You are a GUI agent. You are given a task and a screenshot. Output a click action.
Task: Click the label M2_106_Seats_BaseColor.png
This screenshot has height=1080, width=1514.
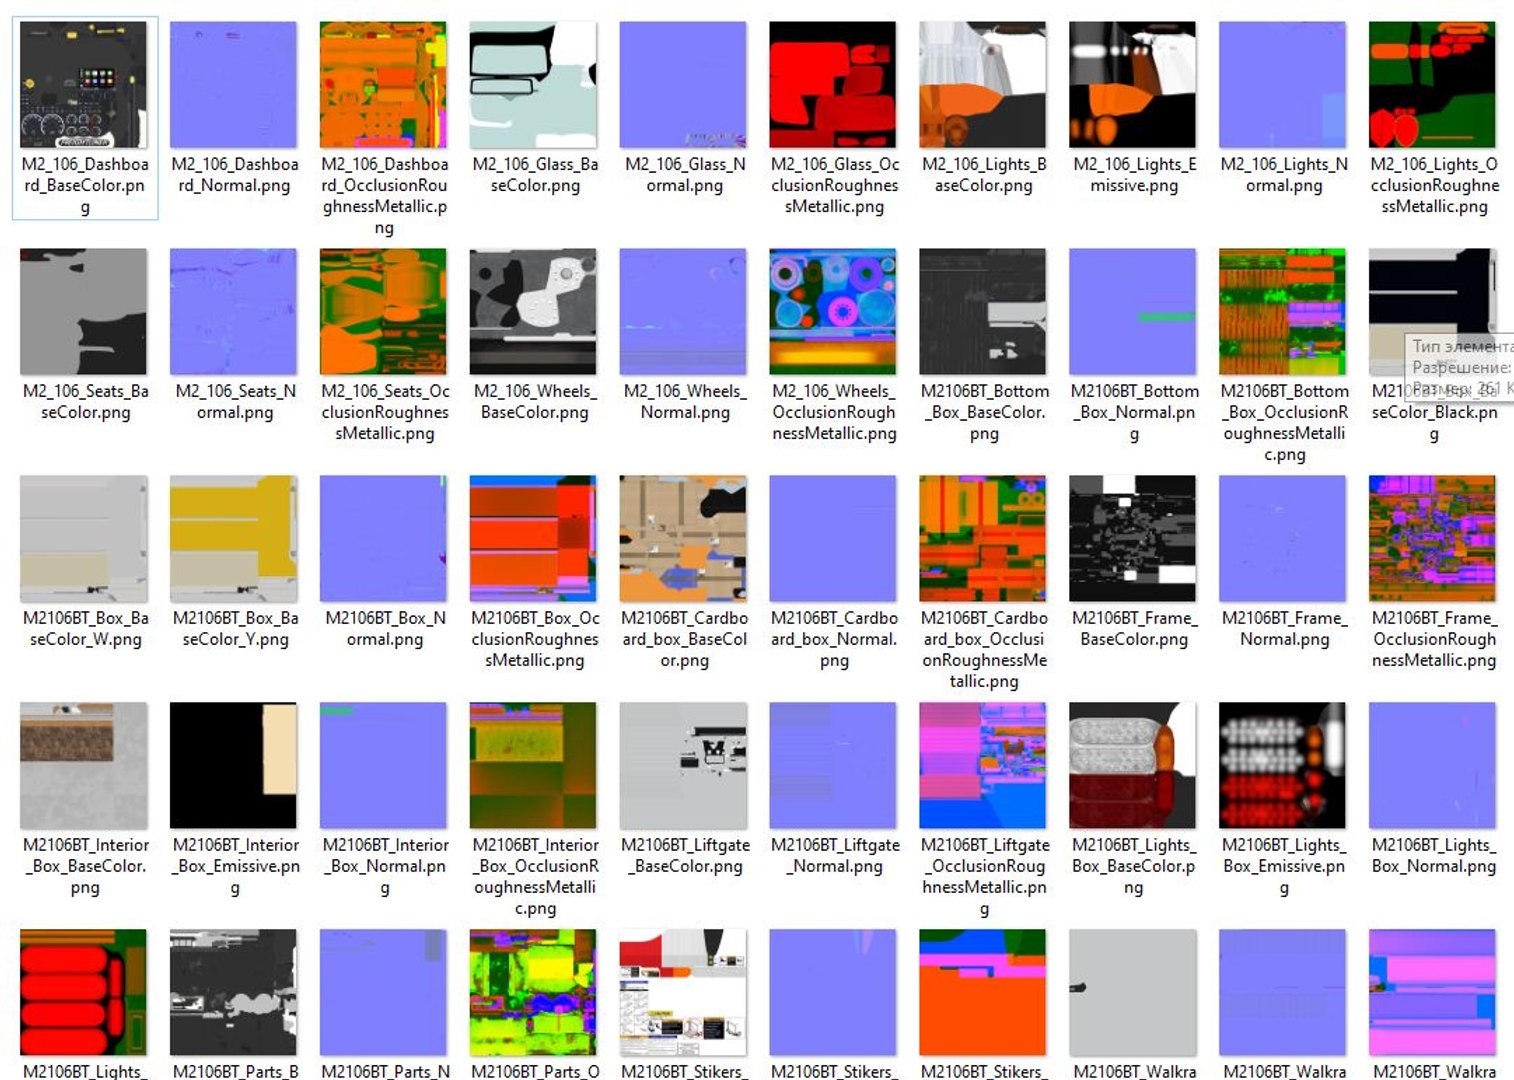(x=85, y=402)
